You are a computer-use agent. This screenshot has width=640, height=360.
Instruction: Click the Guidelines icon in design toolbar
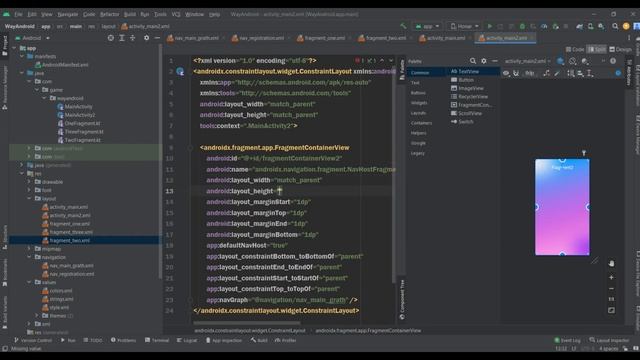pyautogui.click(x=590, y=73)
